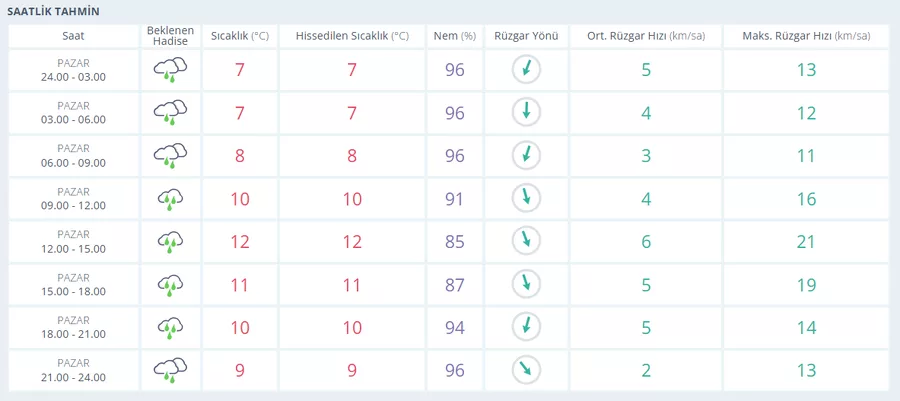The height and width of the screenshot is (401, 900).
Task: Select the PAZAR 09.00 - 12.00 time cell
Action: tap(73, 198)
